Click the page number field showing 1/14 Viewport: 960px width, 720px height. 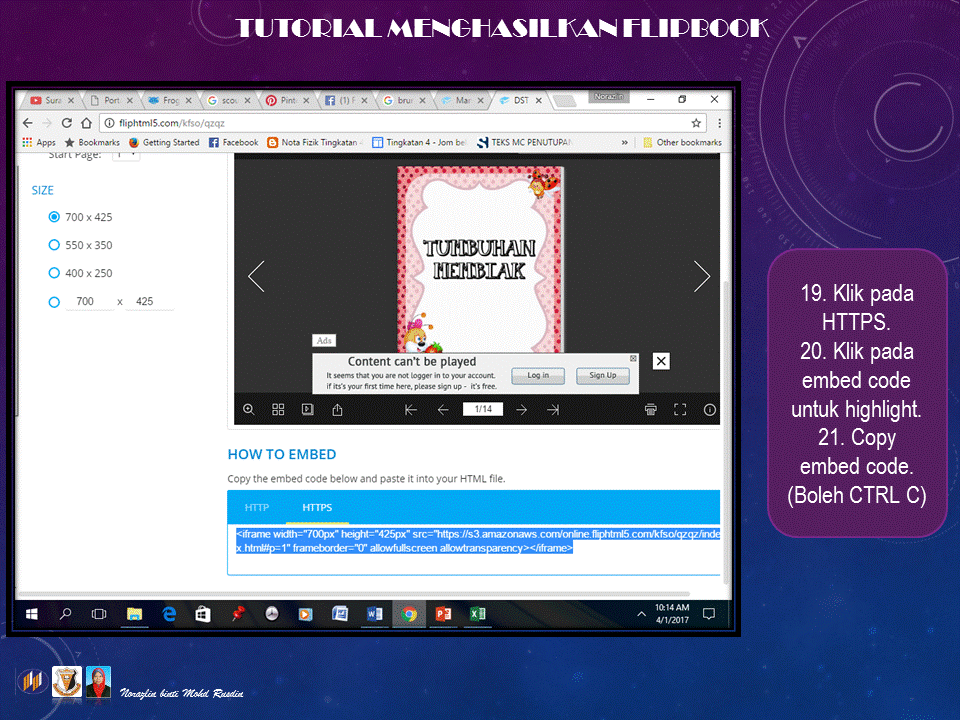(483, 409)
